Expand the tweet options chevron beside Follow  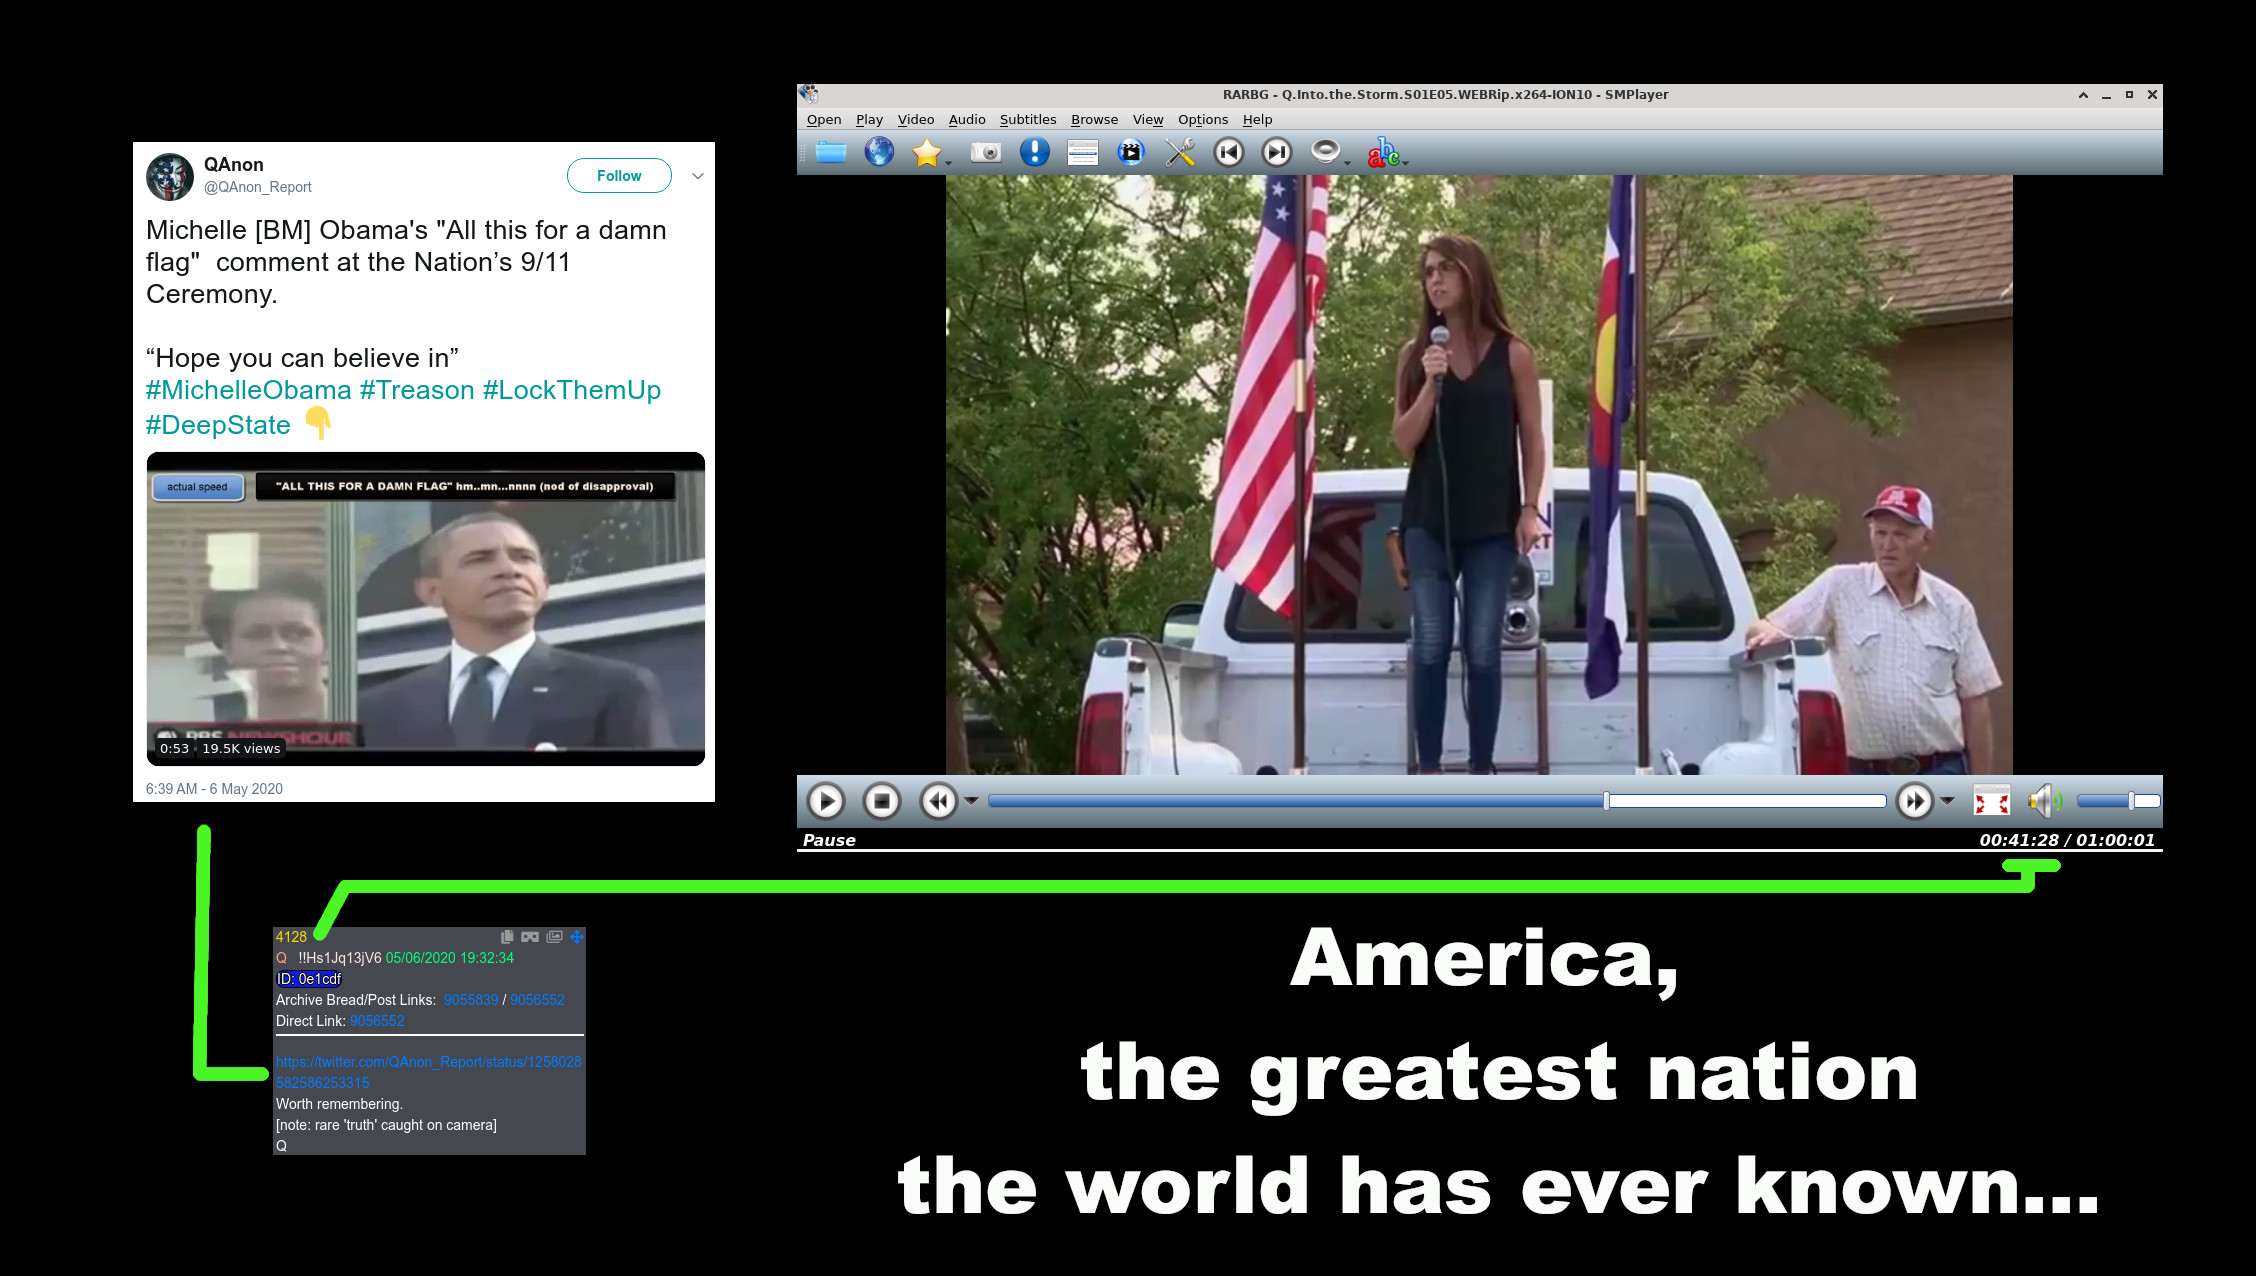tap(698, 176)
